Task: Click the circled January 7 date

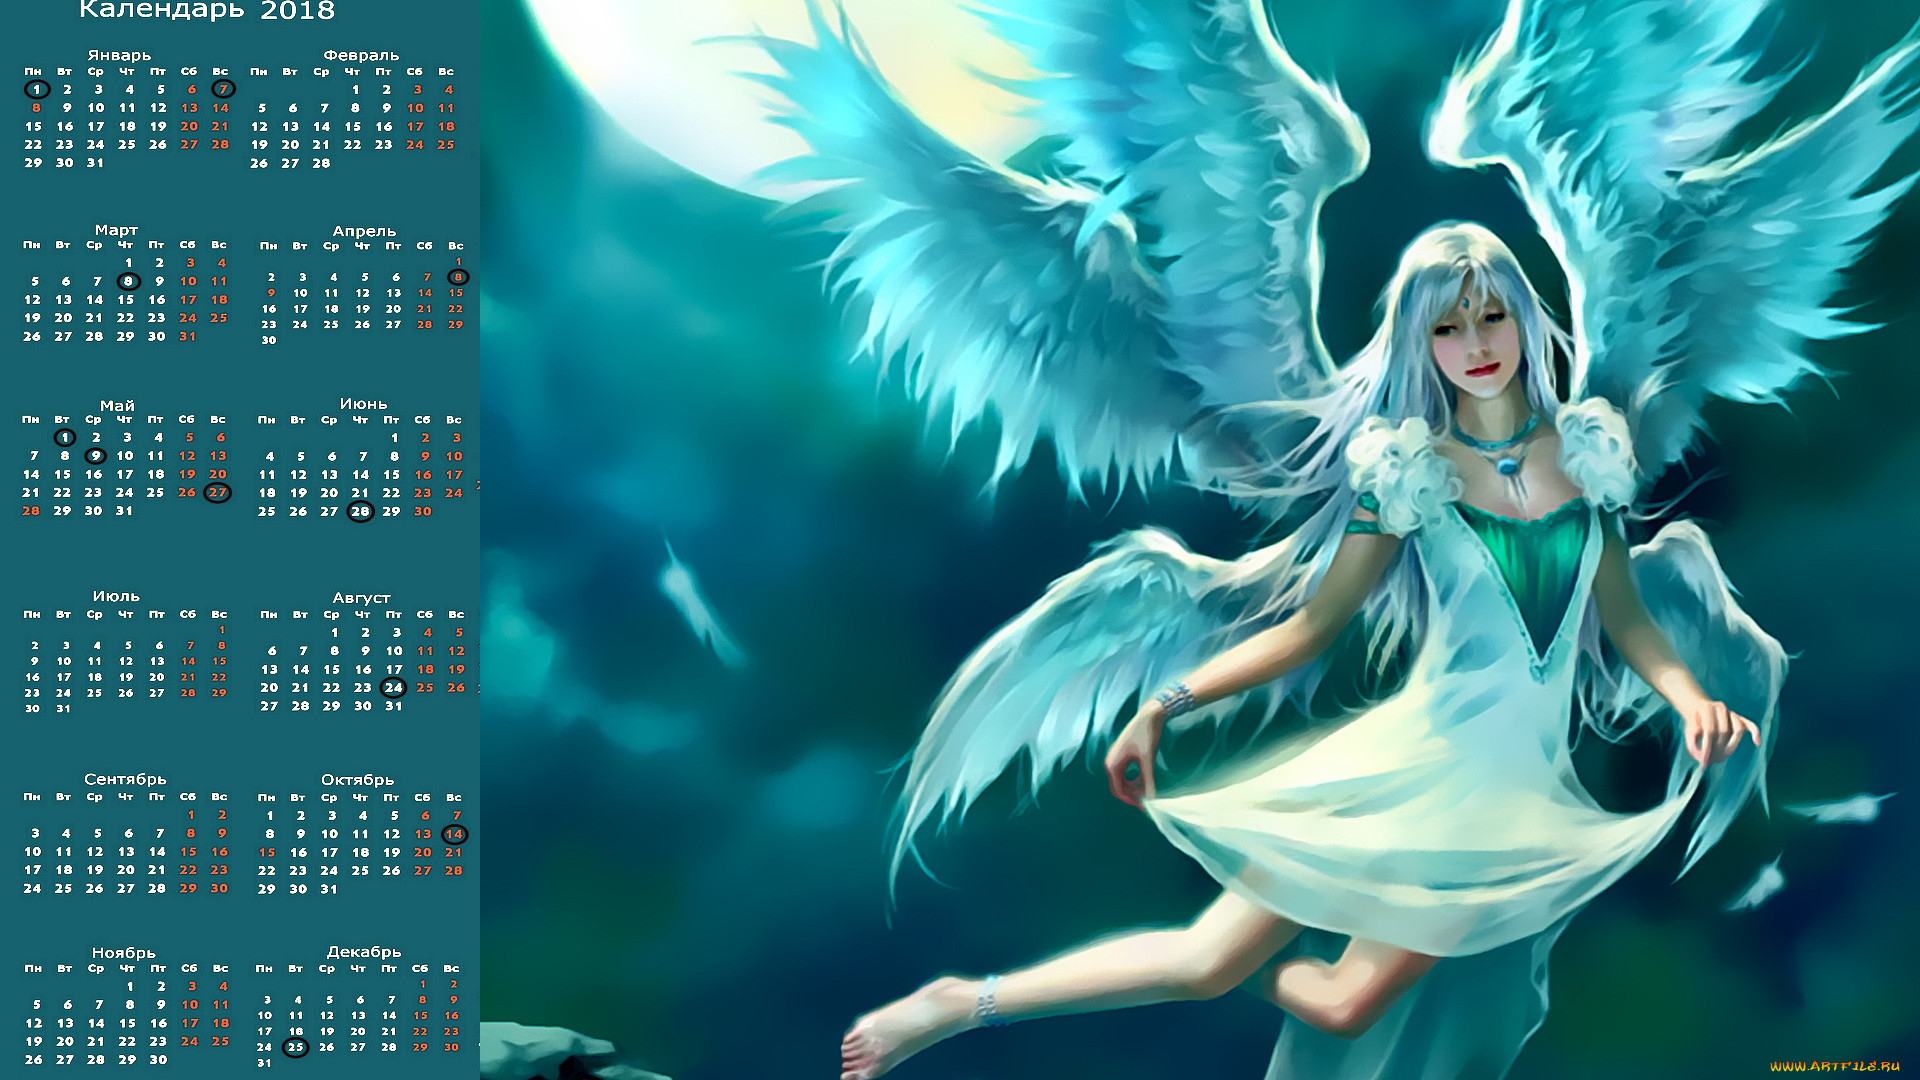Action: click(223, 89)
